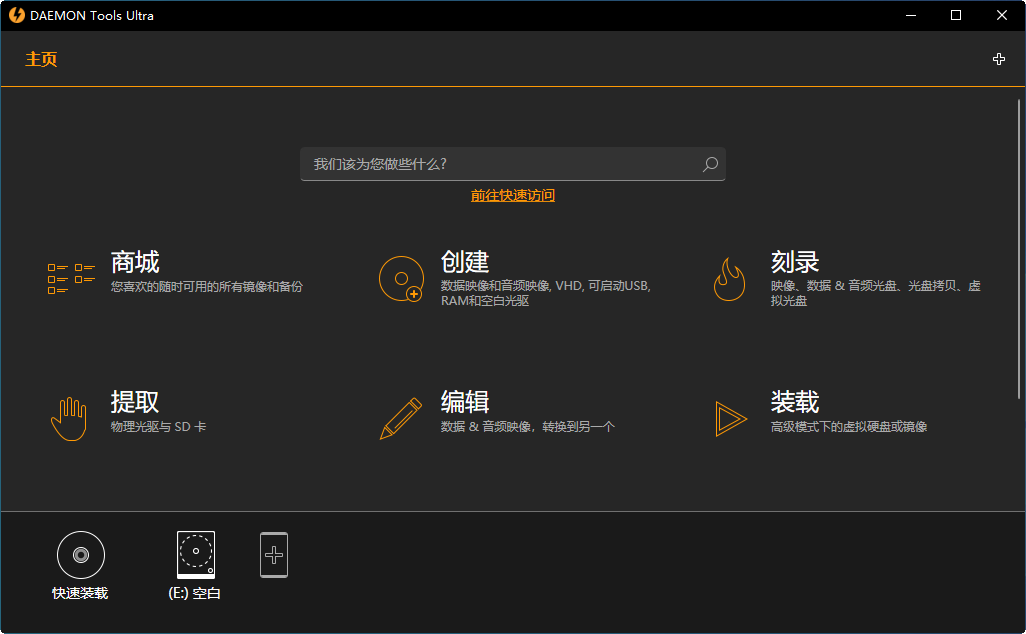Switch to the 主页 tab
The height and width of the screenshot is (634, 1026).
[41, 60]
